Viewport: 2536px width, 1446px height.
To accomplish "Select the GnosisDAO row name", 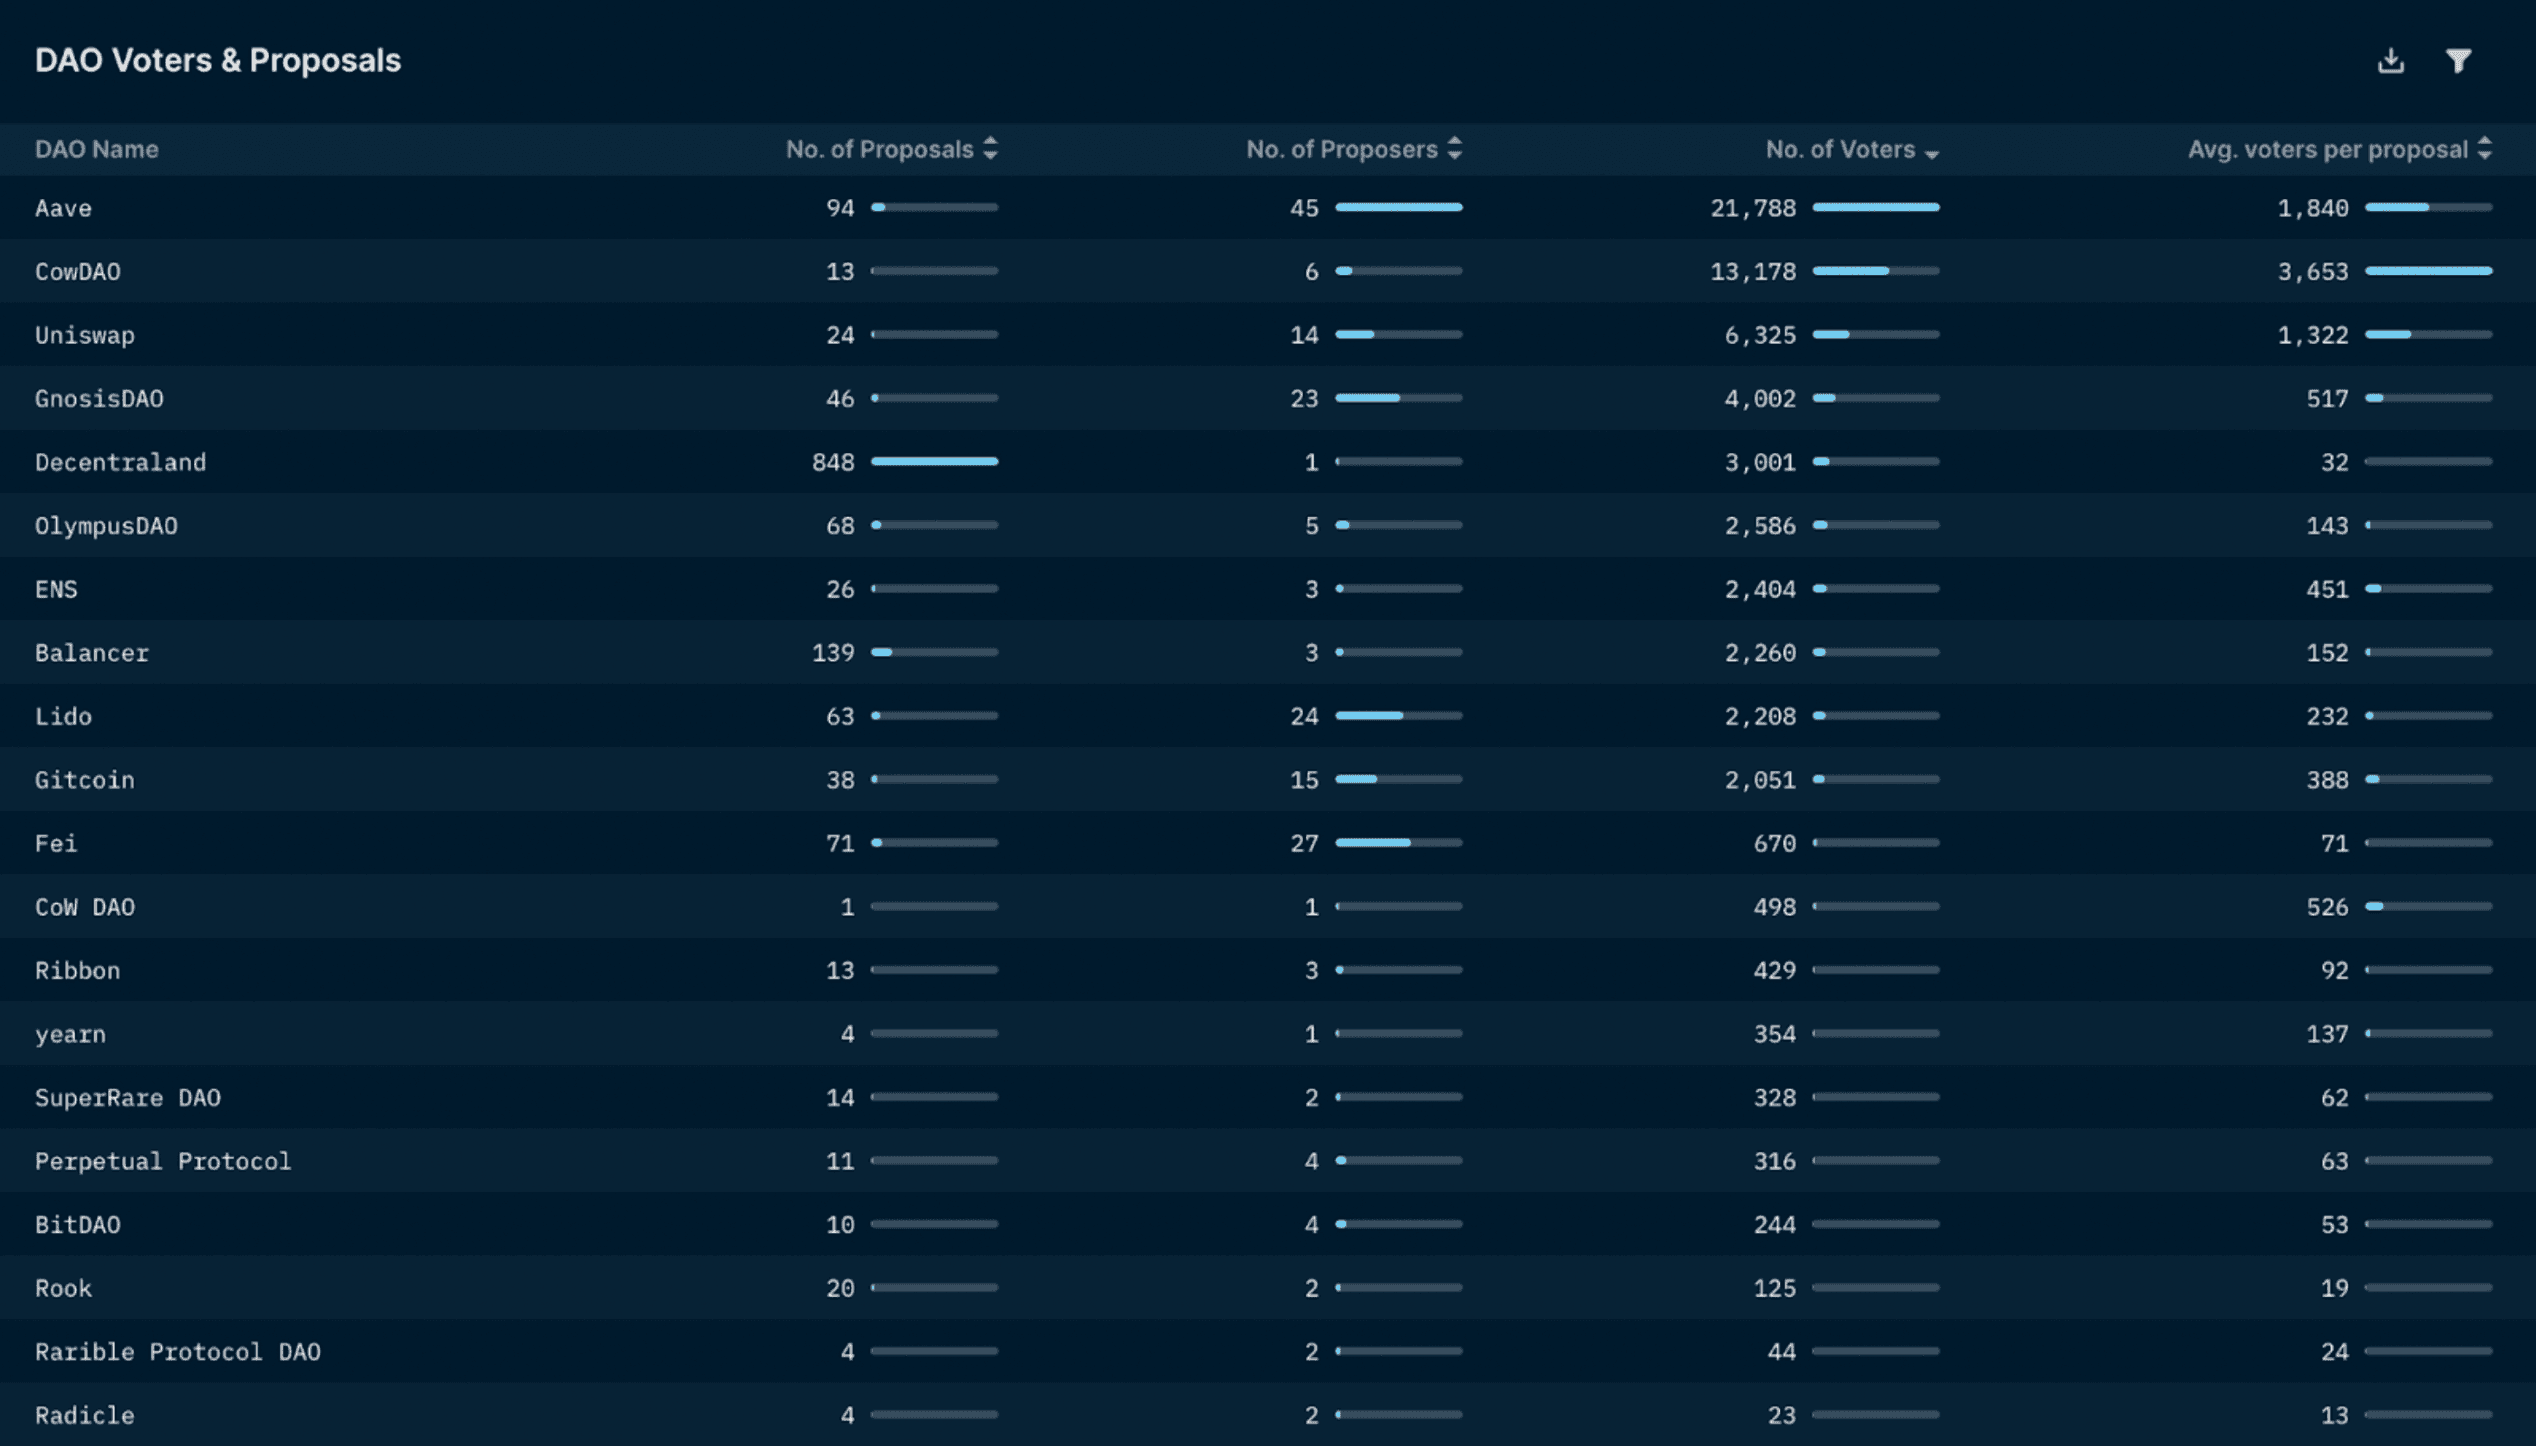I will [99, 399].
